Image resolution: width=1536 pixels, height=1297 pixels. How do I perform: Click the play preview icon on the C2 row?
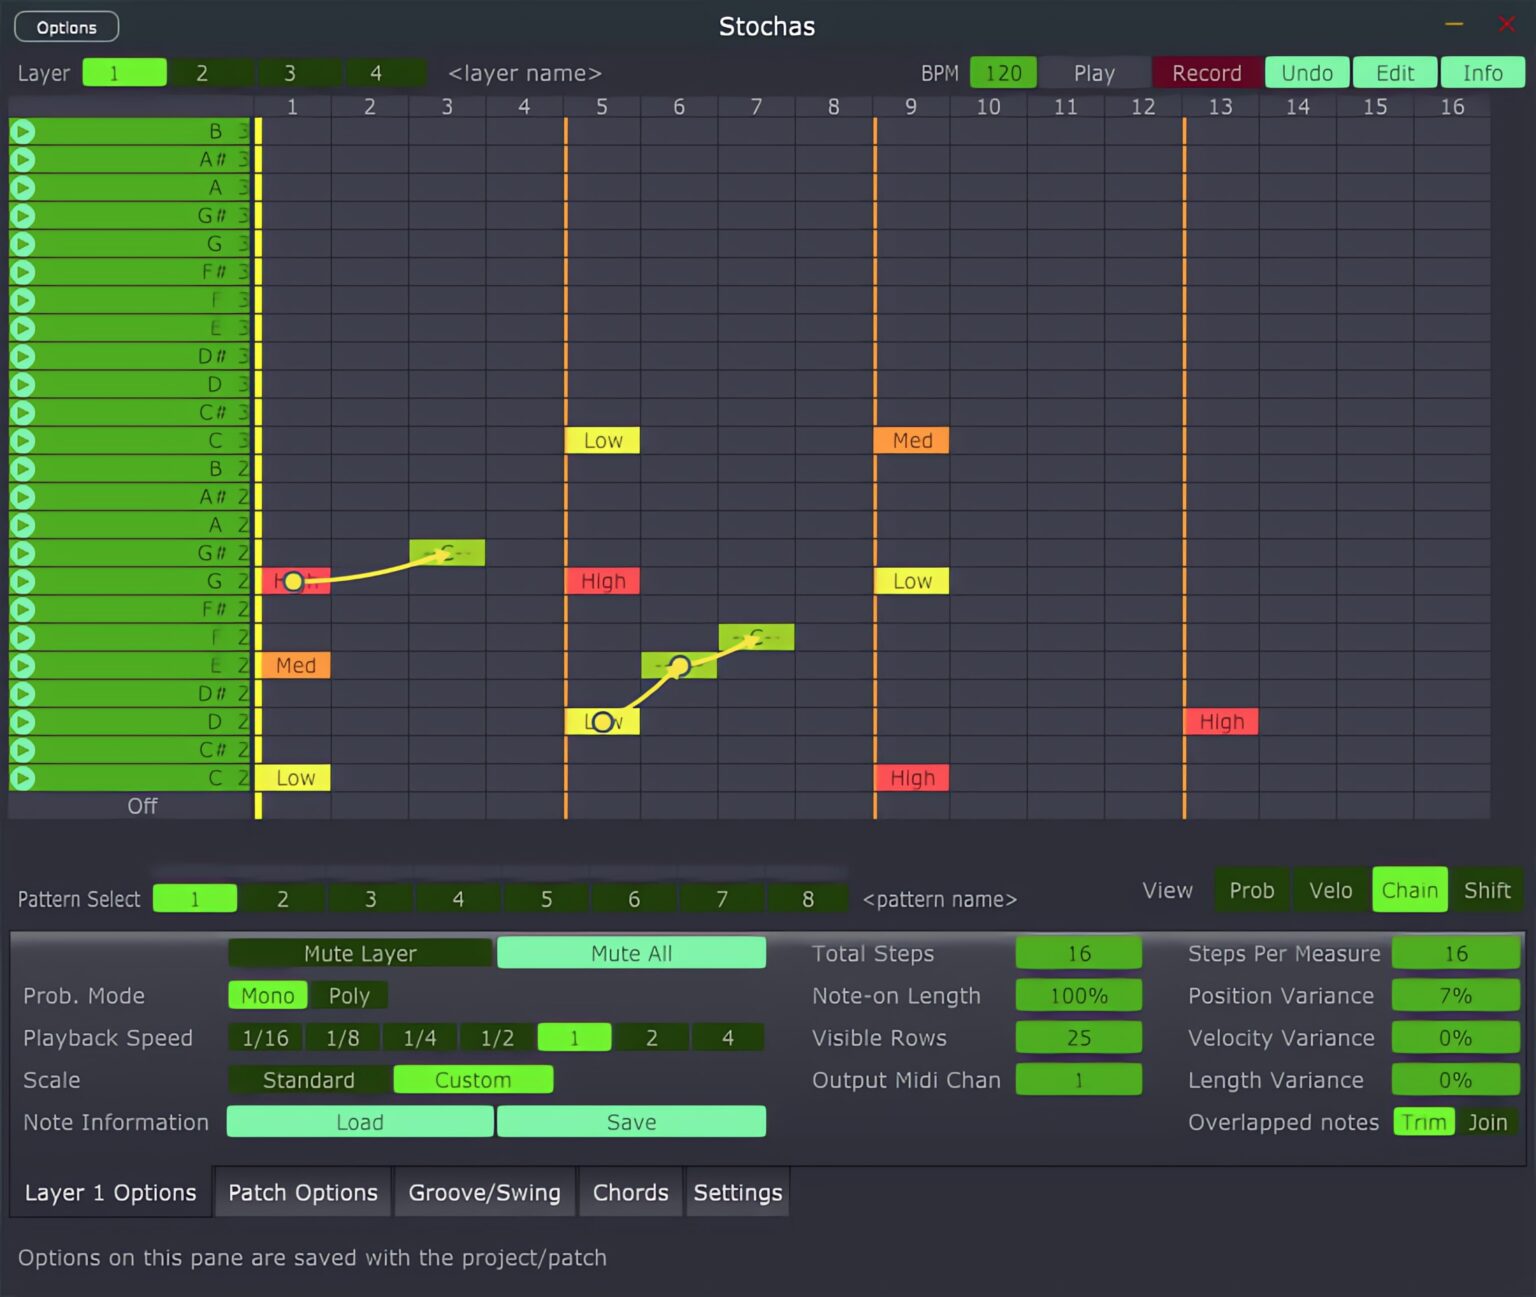pyautogui.click(x=22, y=777)
